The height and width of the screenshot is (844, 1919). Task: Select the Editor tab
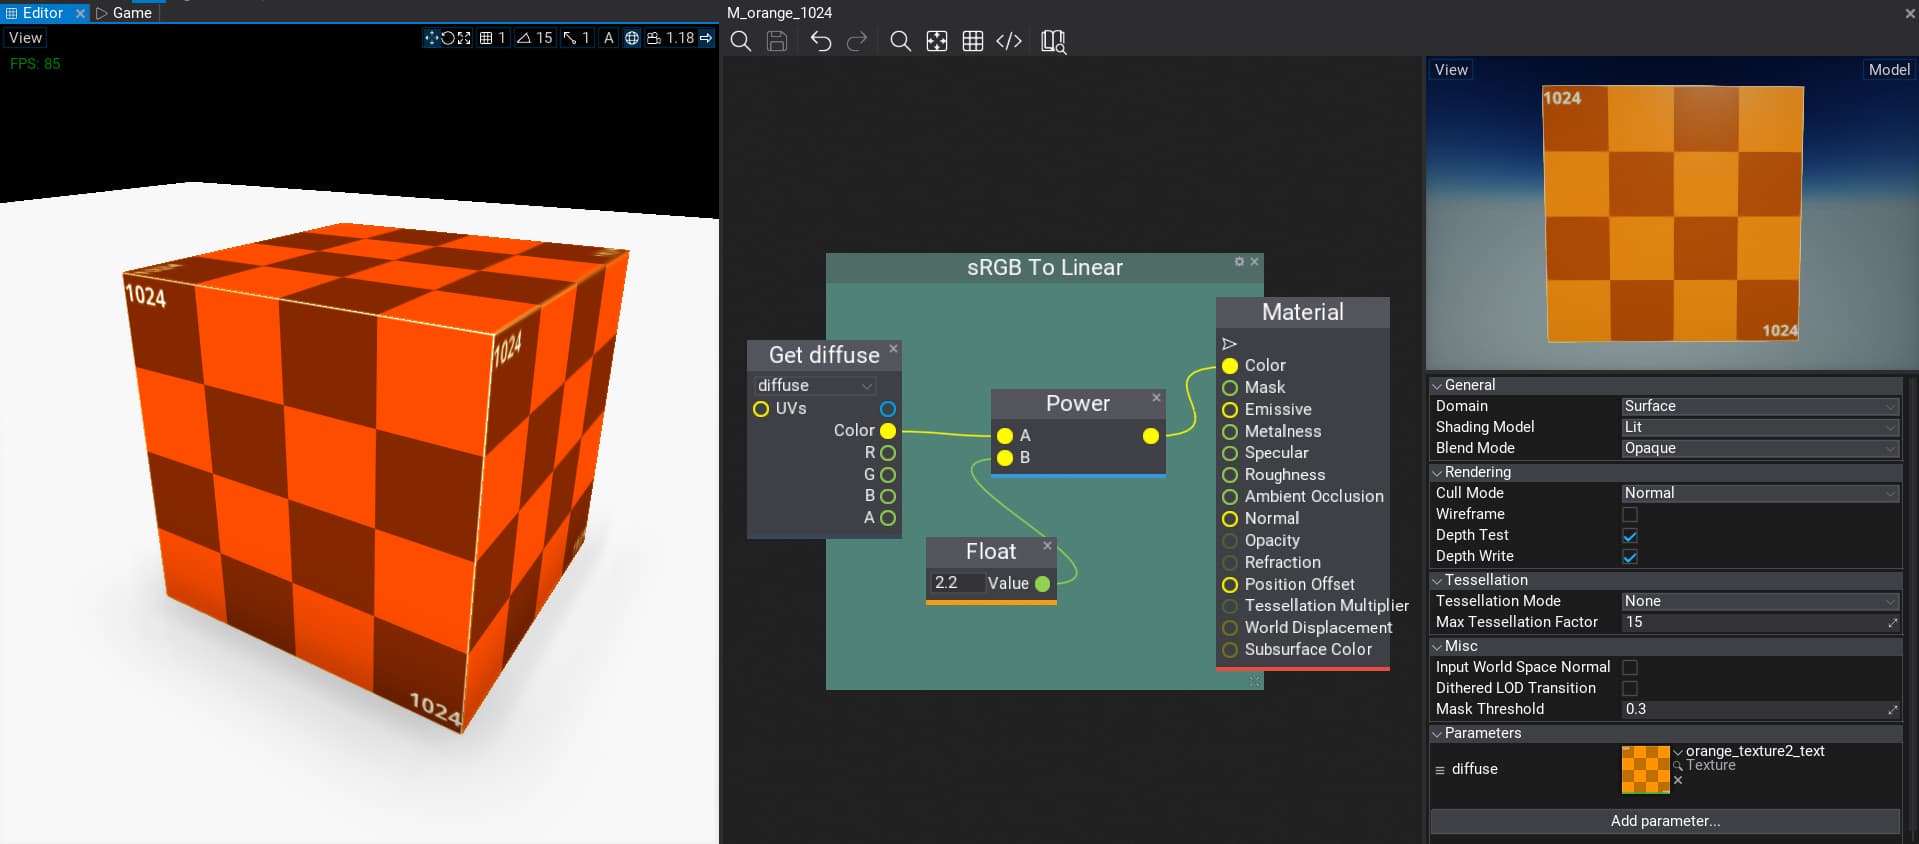tap(42, 13)
